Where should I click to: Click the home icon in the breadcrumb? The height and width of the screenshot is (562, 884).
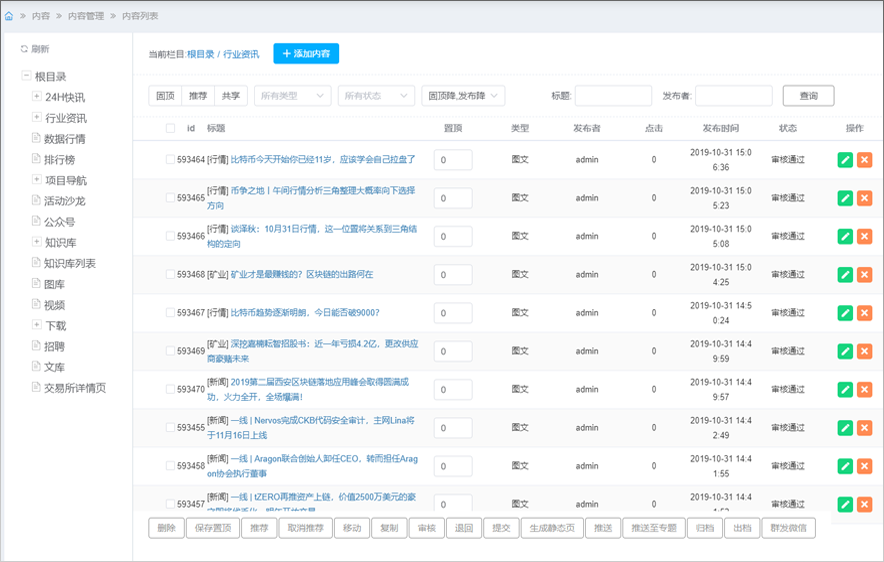tap(9, 16)
